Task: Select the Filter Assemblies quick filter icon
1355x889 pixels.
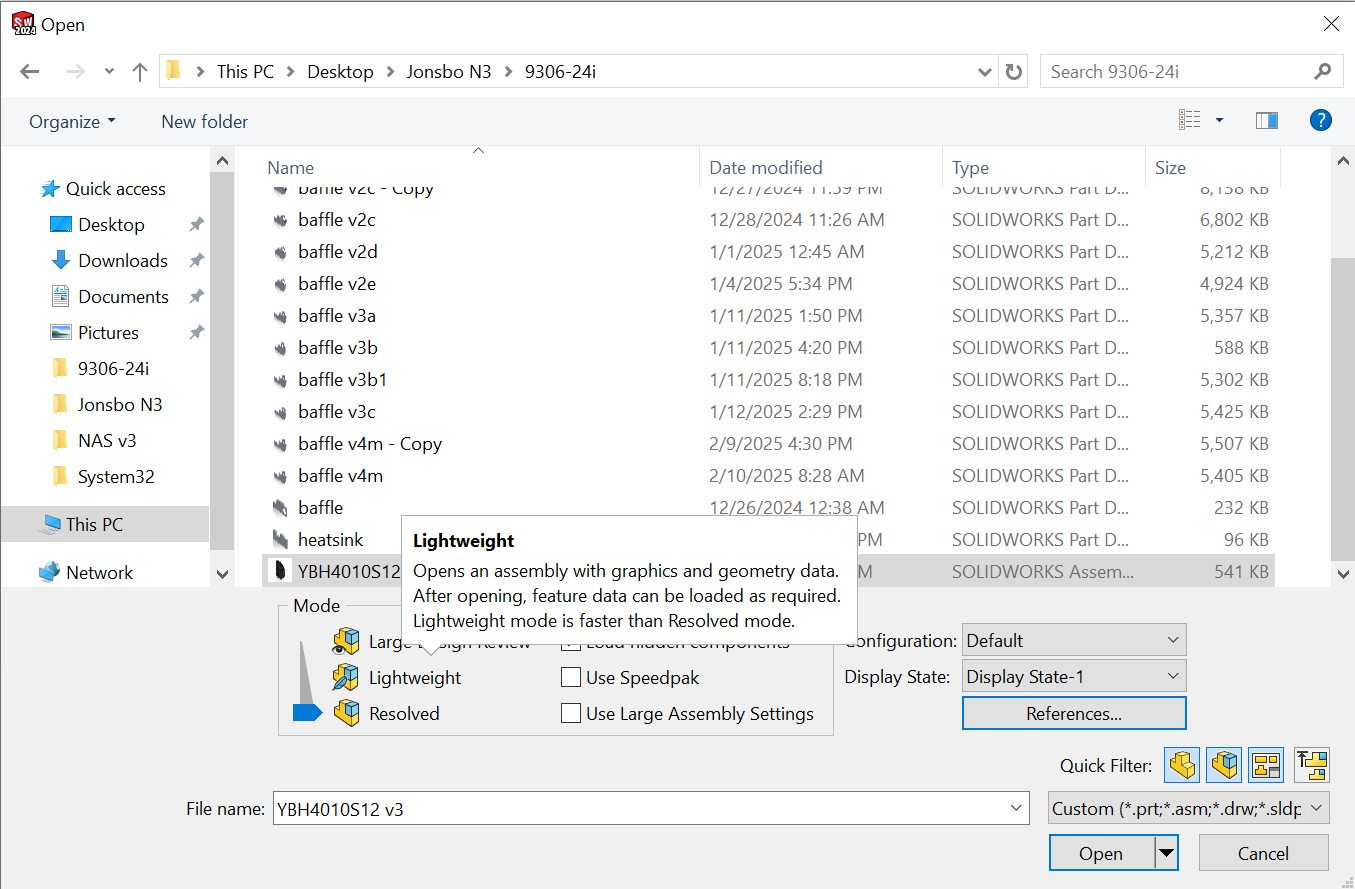Action: (1223, 764)
